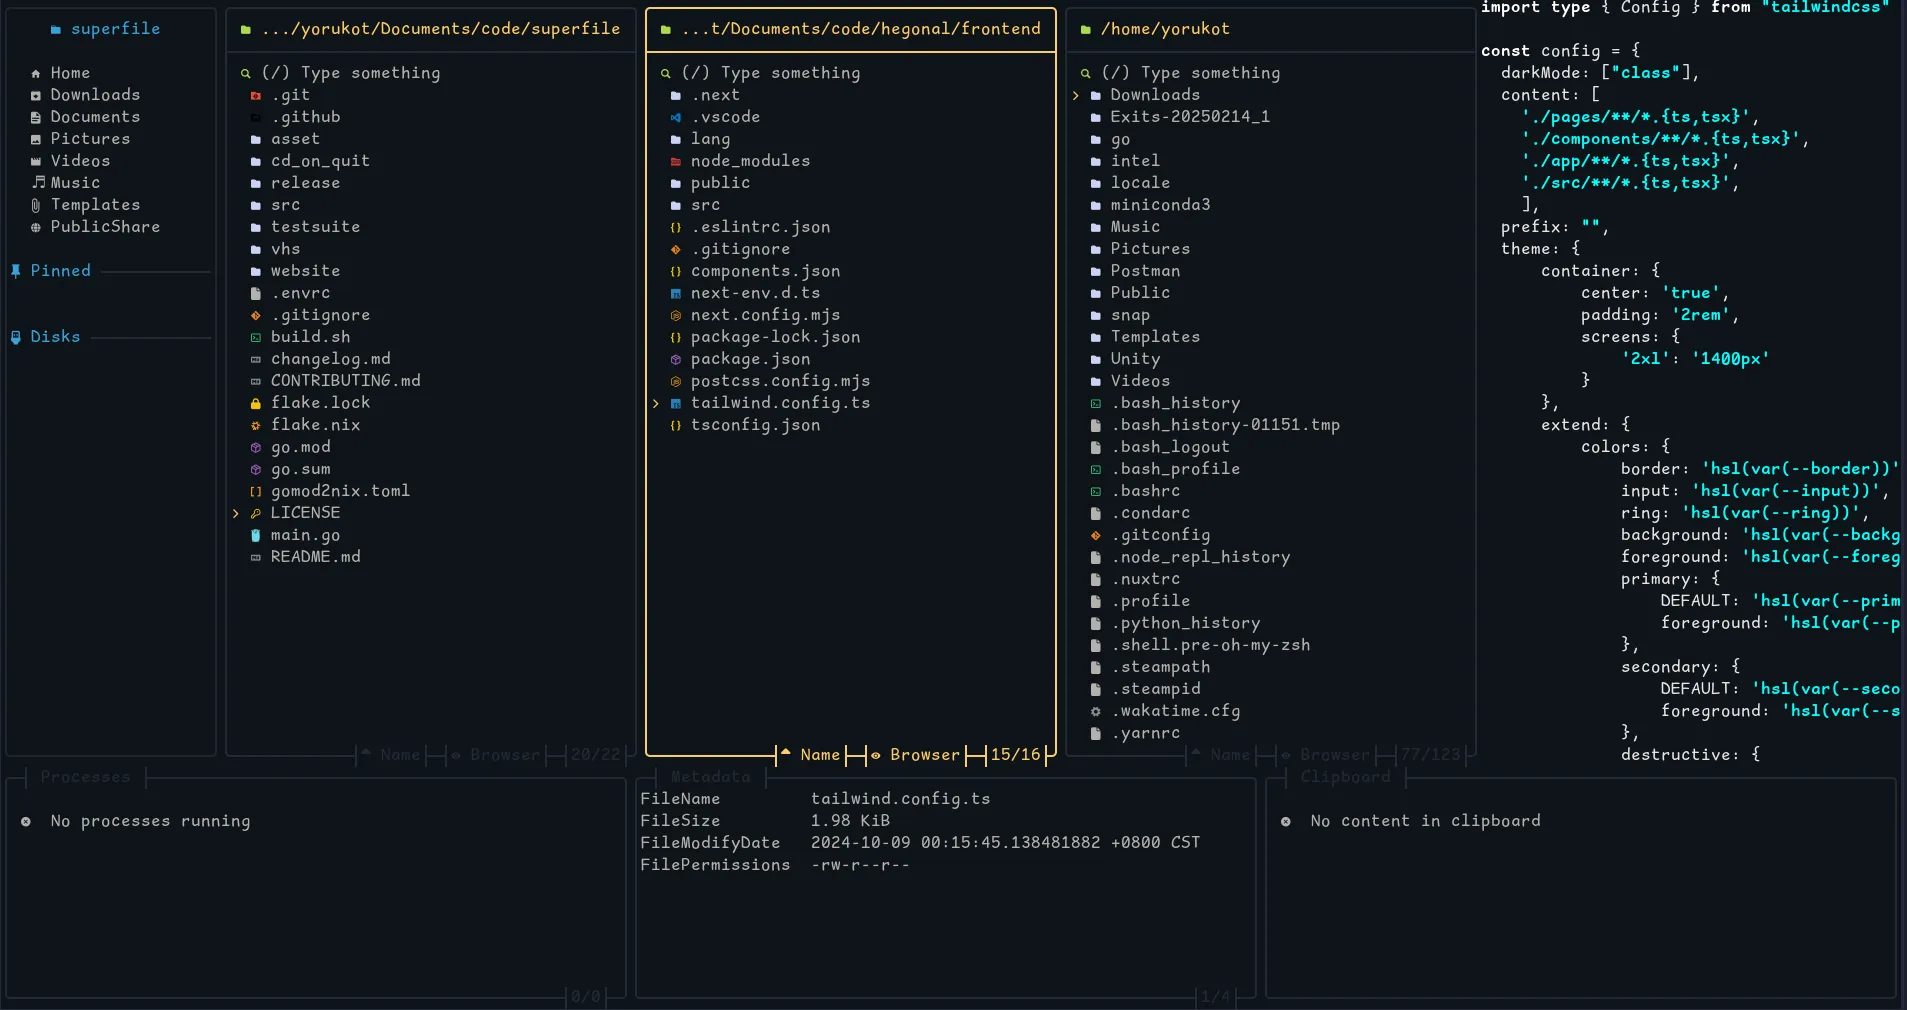Click the Go icon beside go.mod
1907x1010 pixels.
point(255,447)
